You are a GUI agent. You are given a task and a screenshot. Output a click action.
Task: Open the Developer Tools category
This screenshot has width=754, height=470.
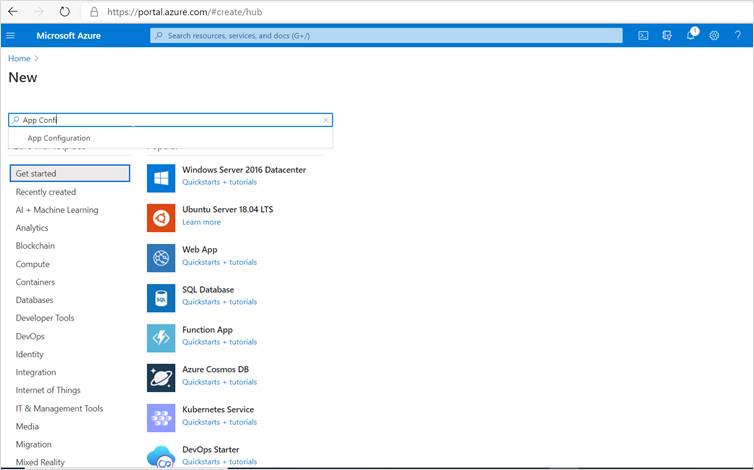pyautogui.click(x=45, y=318)
